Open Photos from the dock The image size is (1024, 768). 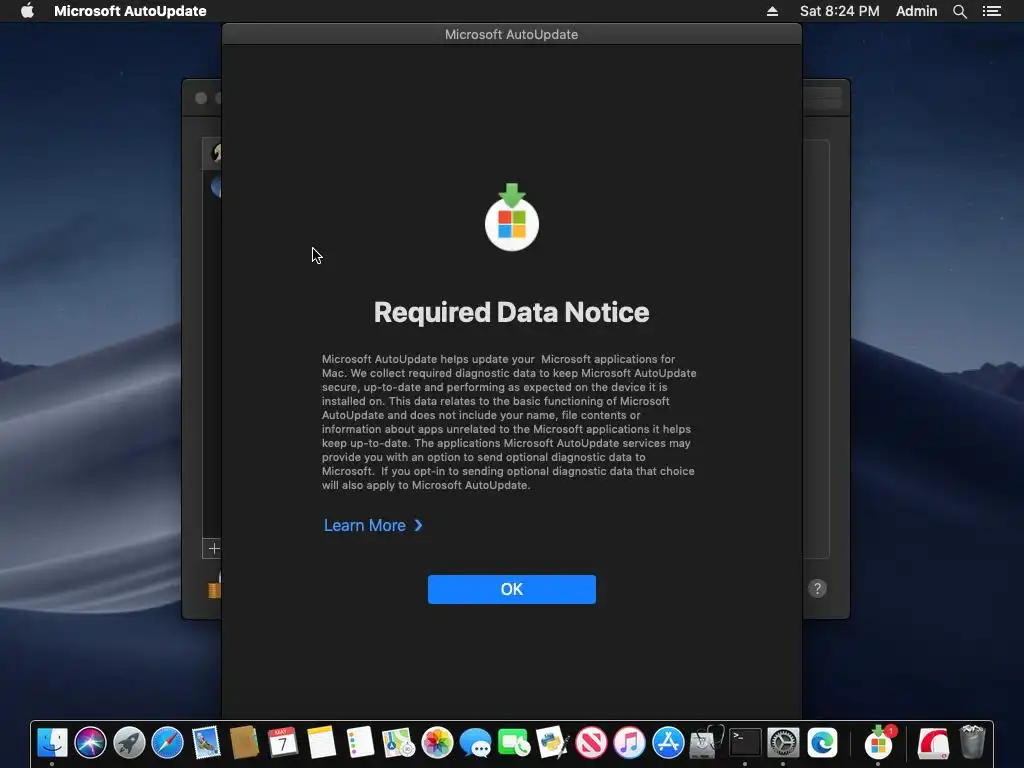pyautogui.click(x=437, y=743)
